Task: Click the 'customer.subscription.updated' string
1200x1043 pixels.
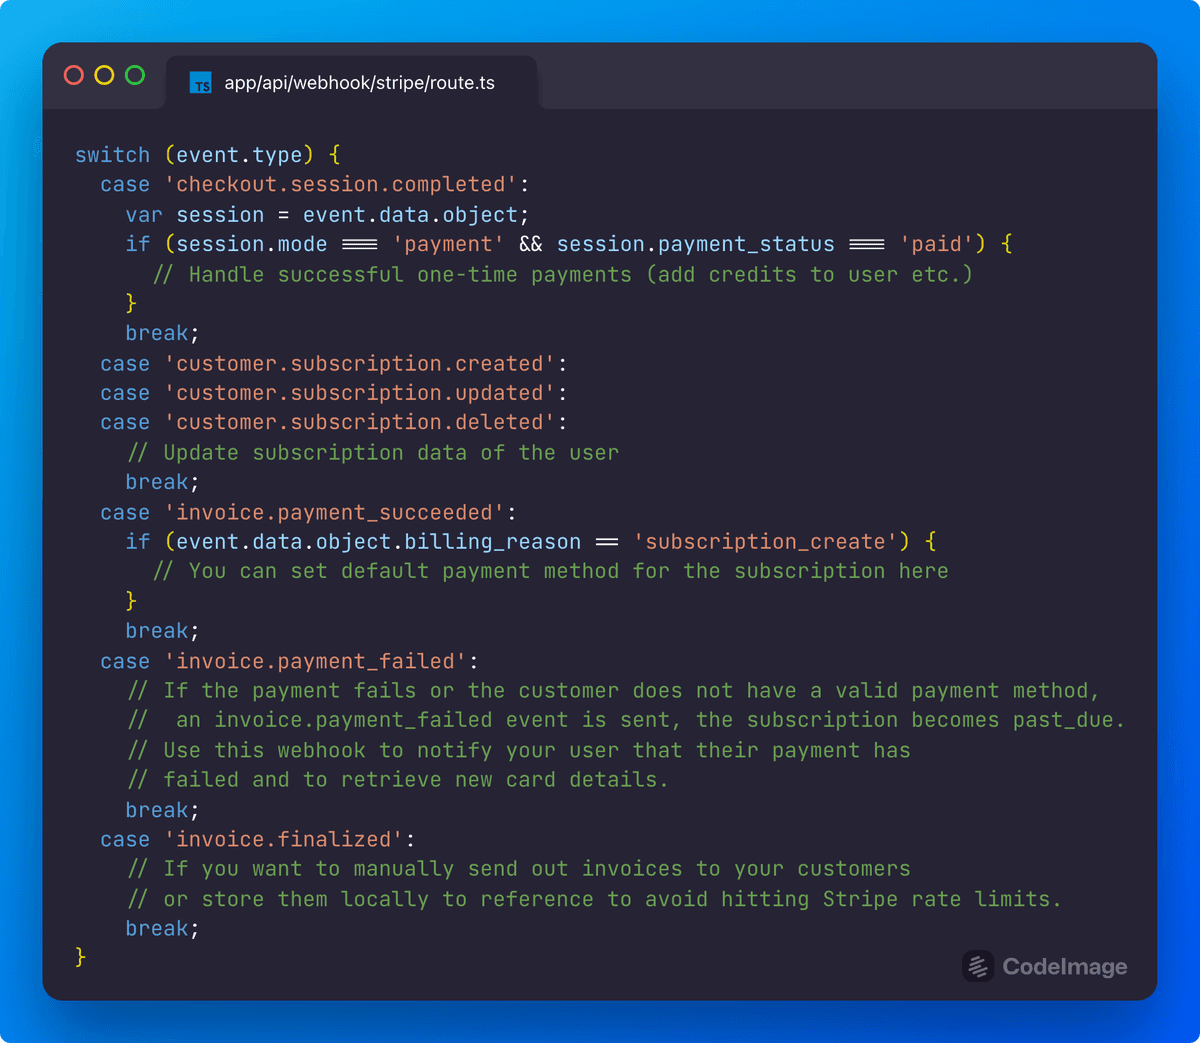Action: [360, 393]
